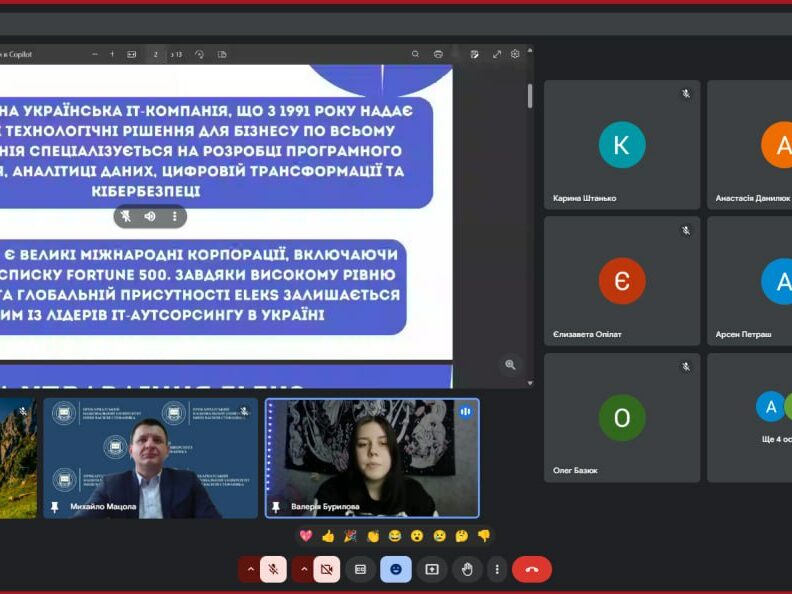Send the heart reaction
The image size is (792, 594).
[306, 535]
